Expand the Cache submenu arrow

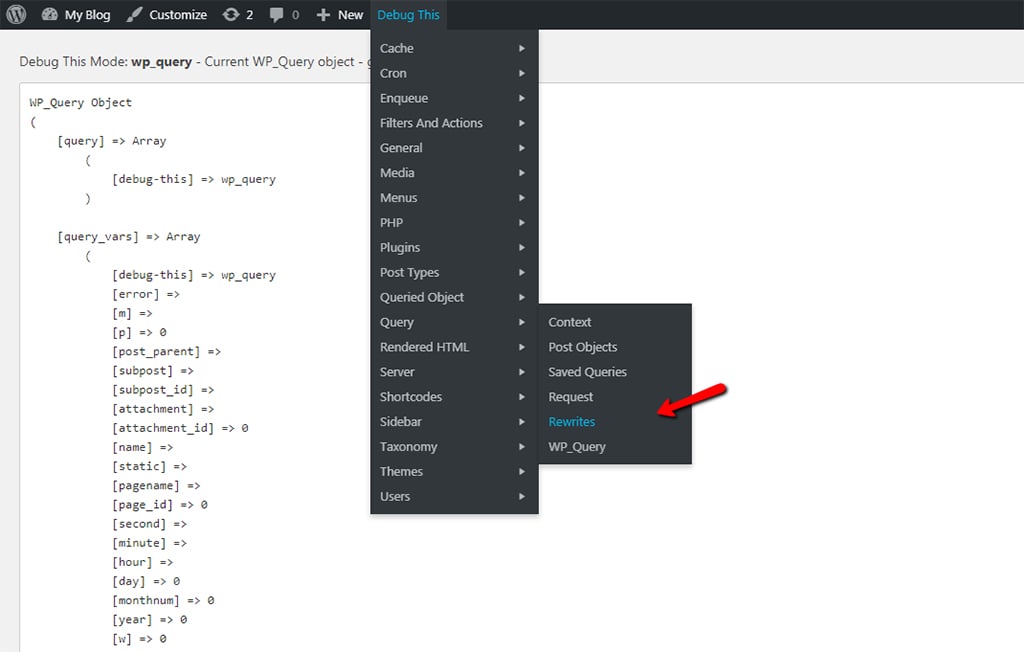[x=522, y=48]
